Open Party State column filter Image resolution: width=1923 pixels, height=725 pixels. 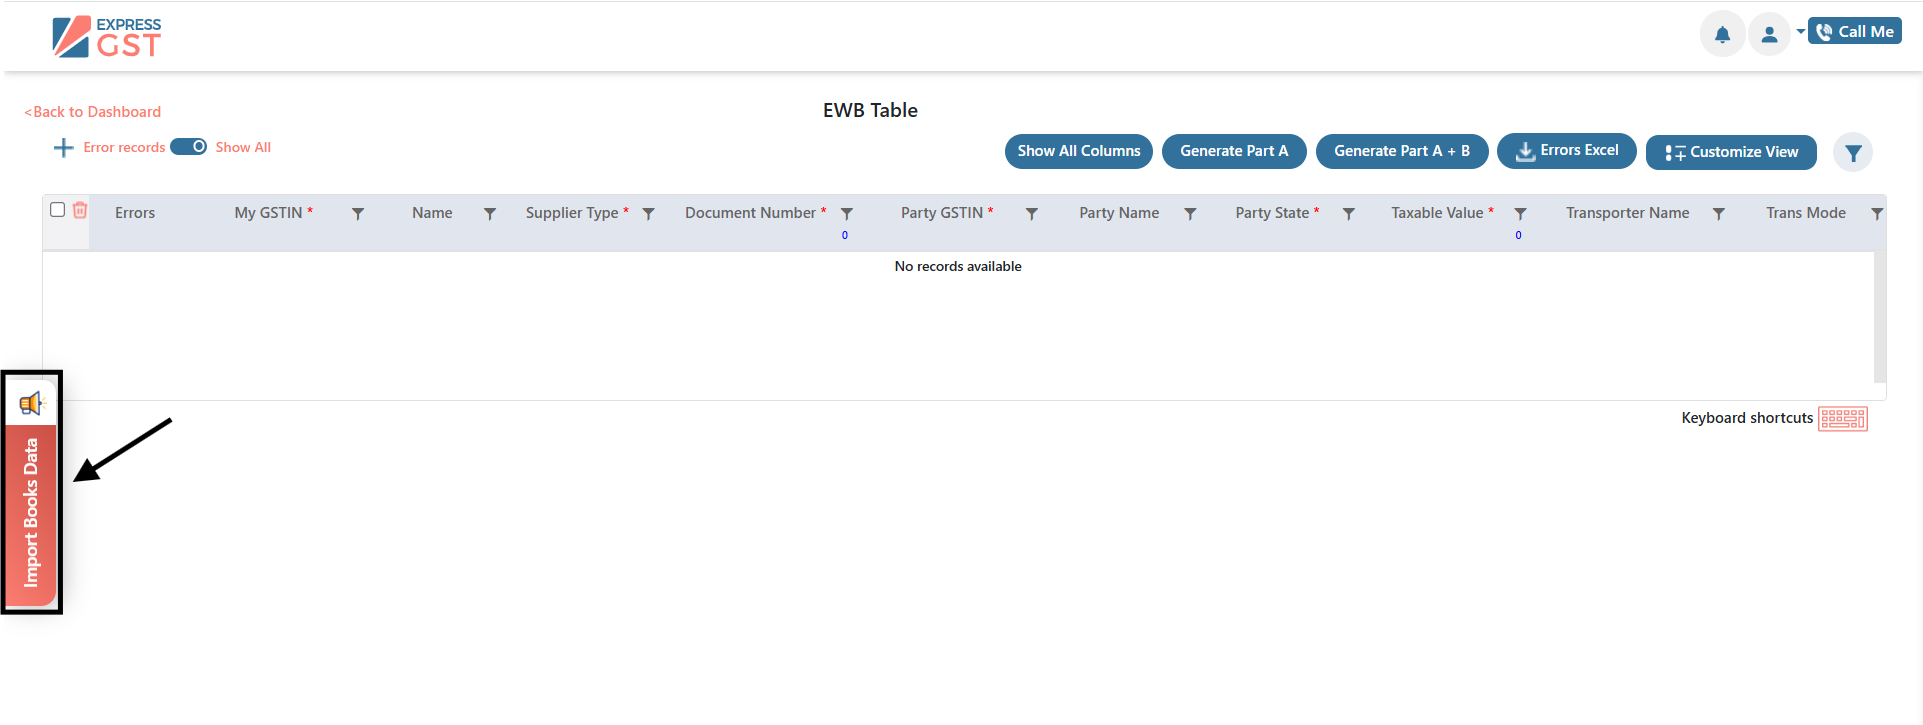pos(1348,214)
